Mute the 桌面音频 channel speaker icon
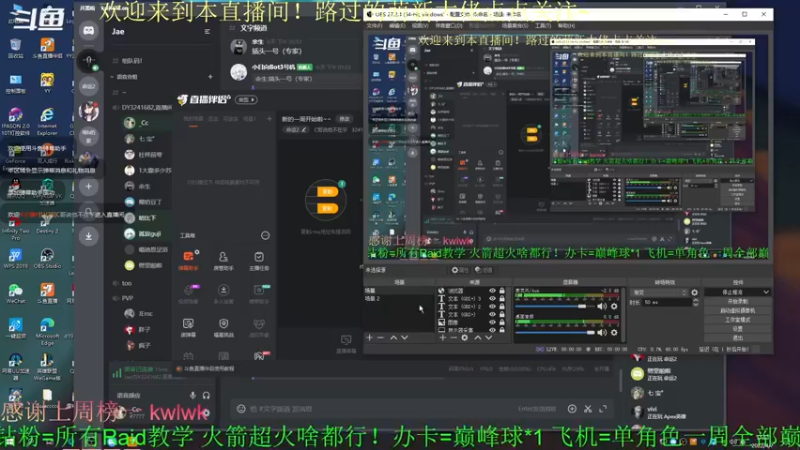Viewport: 800px width, 450px height. click(x=602, y=333)
